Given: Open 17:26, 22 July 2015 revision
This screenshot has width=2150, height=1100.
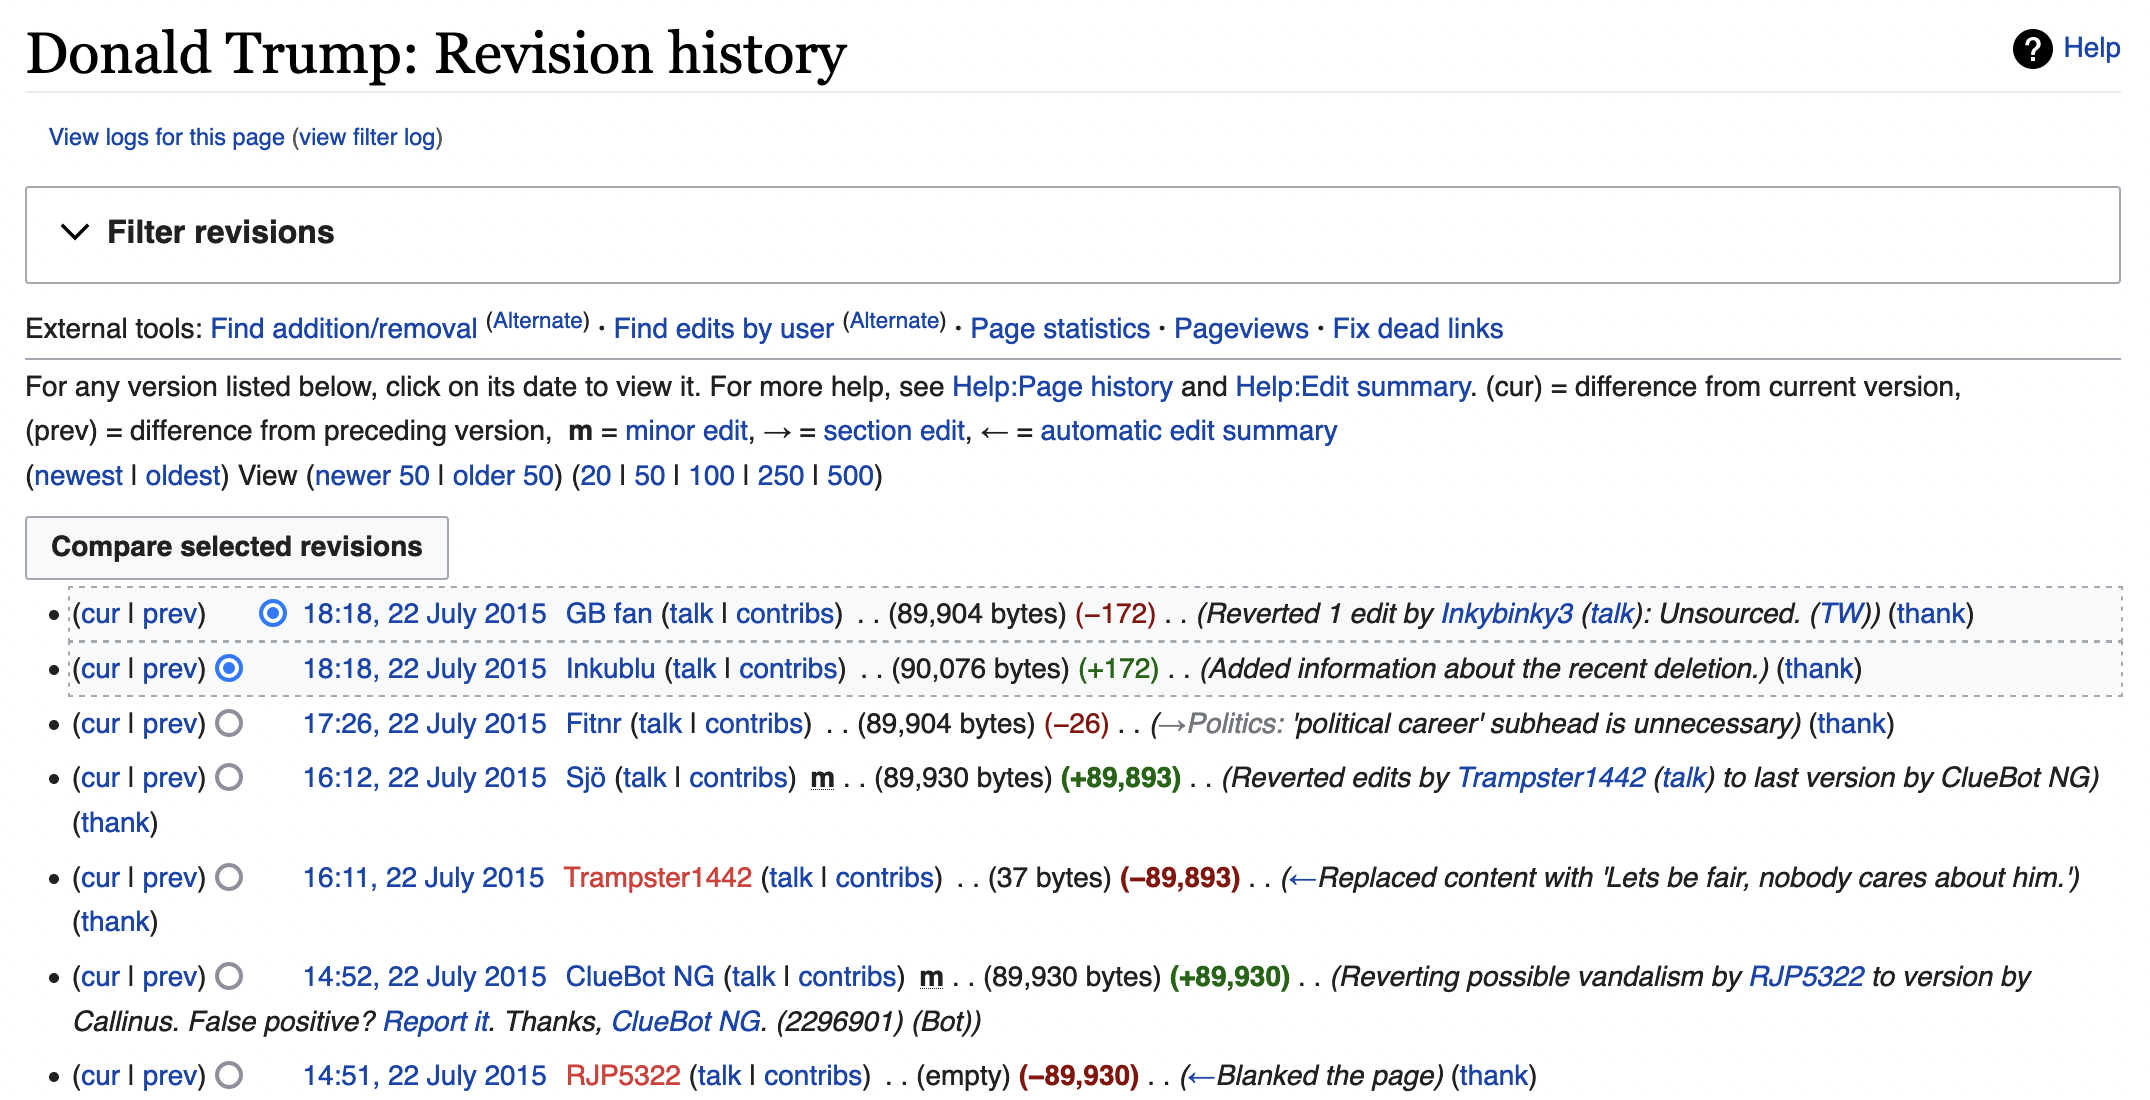Looking at the screenshot, I should click(424, 723).
